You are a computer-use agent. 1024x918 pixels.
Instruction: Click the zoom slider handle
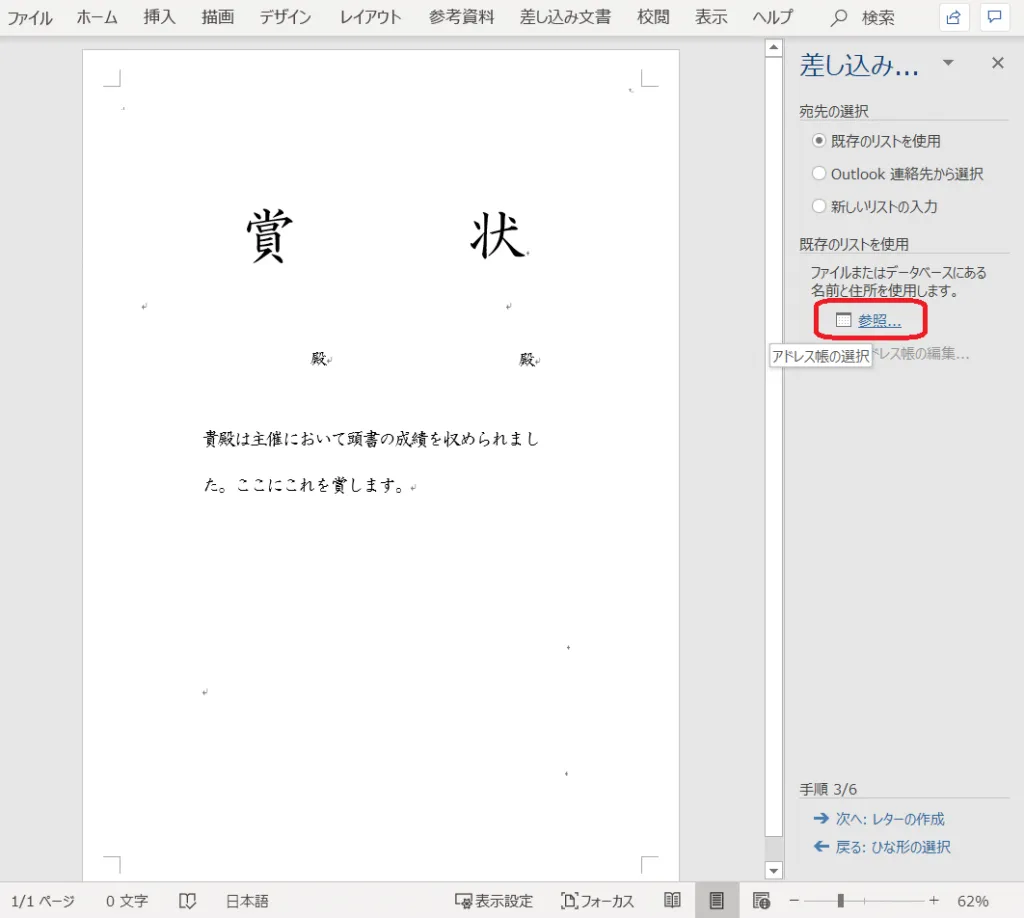coord(841,901)
